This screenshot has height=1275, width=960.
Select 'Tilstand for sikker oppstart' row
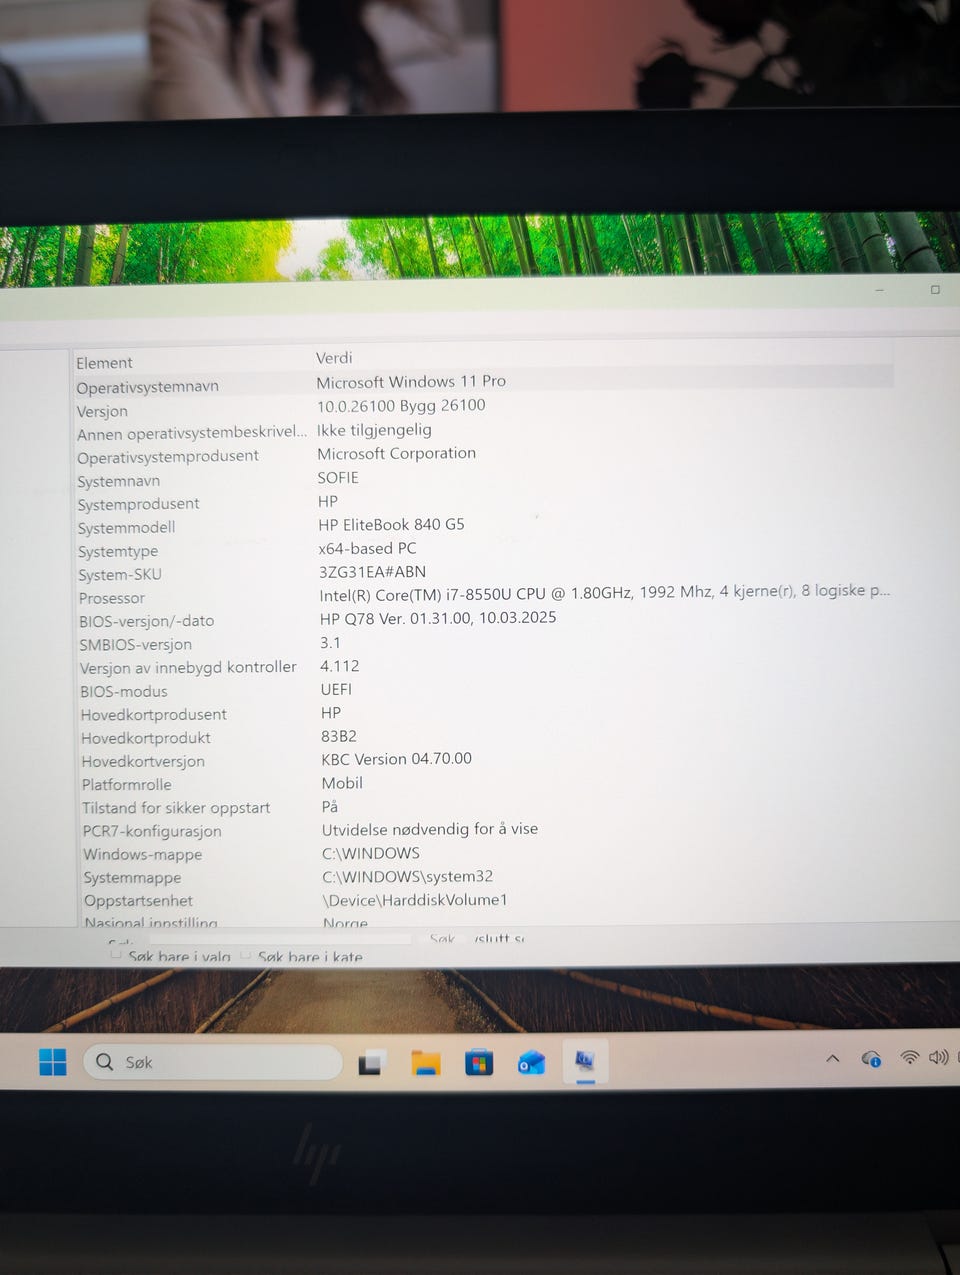tap(484, 807)
